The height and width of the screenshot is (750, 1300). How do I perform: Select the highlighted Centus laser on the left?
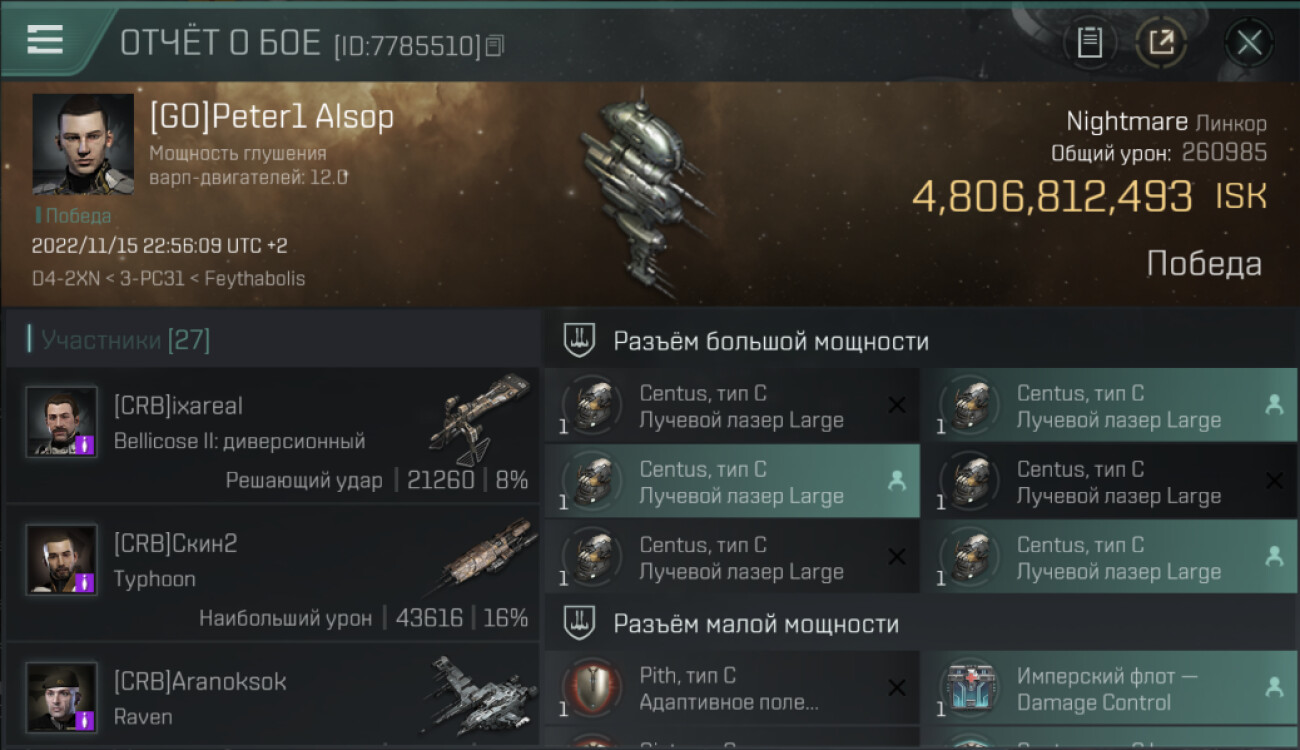tap(732, 482)
